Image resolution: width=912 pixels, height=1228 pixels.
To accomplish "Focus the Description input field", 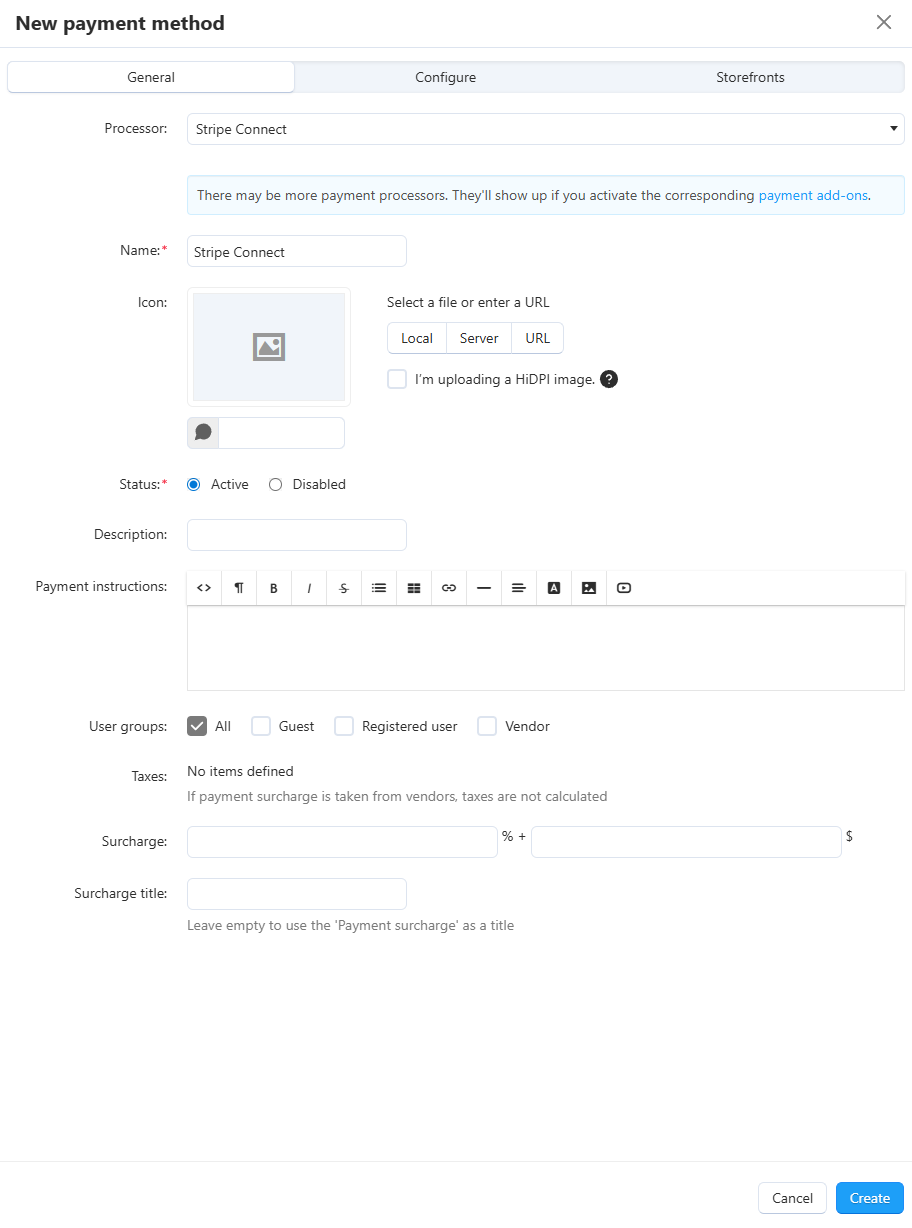I will [x=297, y=535].
